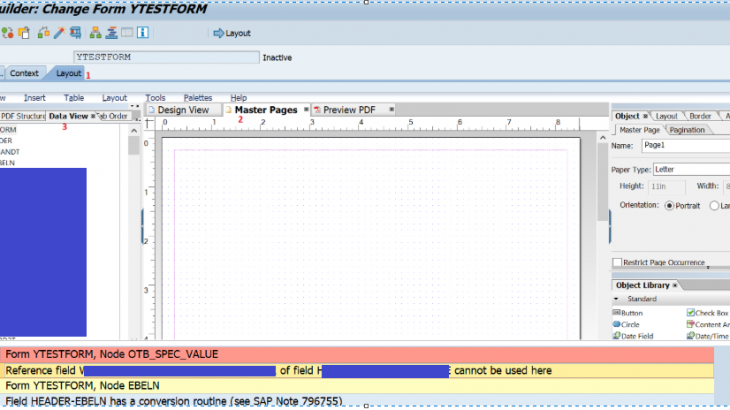The width and height of the screenshot is (730, 410).
Task: Select the Layout tab beside Context
Action: pos(68,73)
